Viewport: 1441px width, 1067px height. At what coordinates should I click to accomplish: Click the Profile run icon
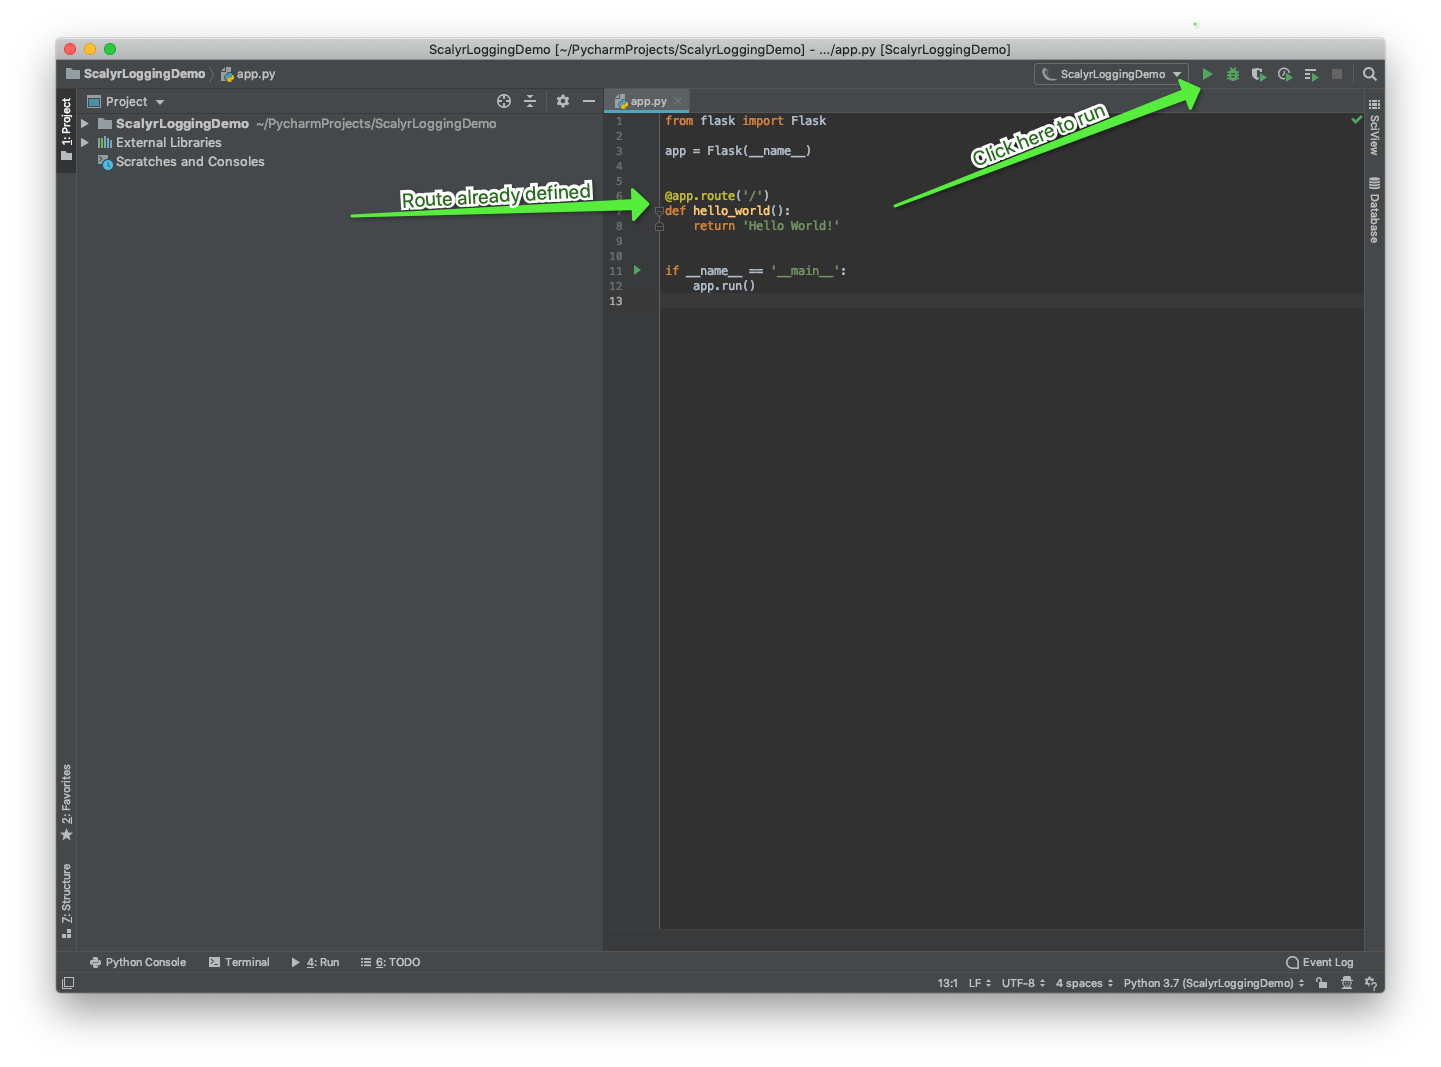tap(1284, 74)
